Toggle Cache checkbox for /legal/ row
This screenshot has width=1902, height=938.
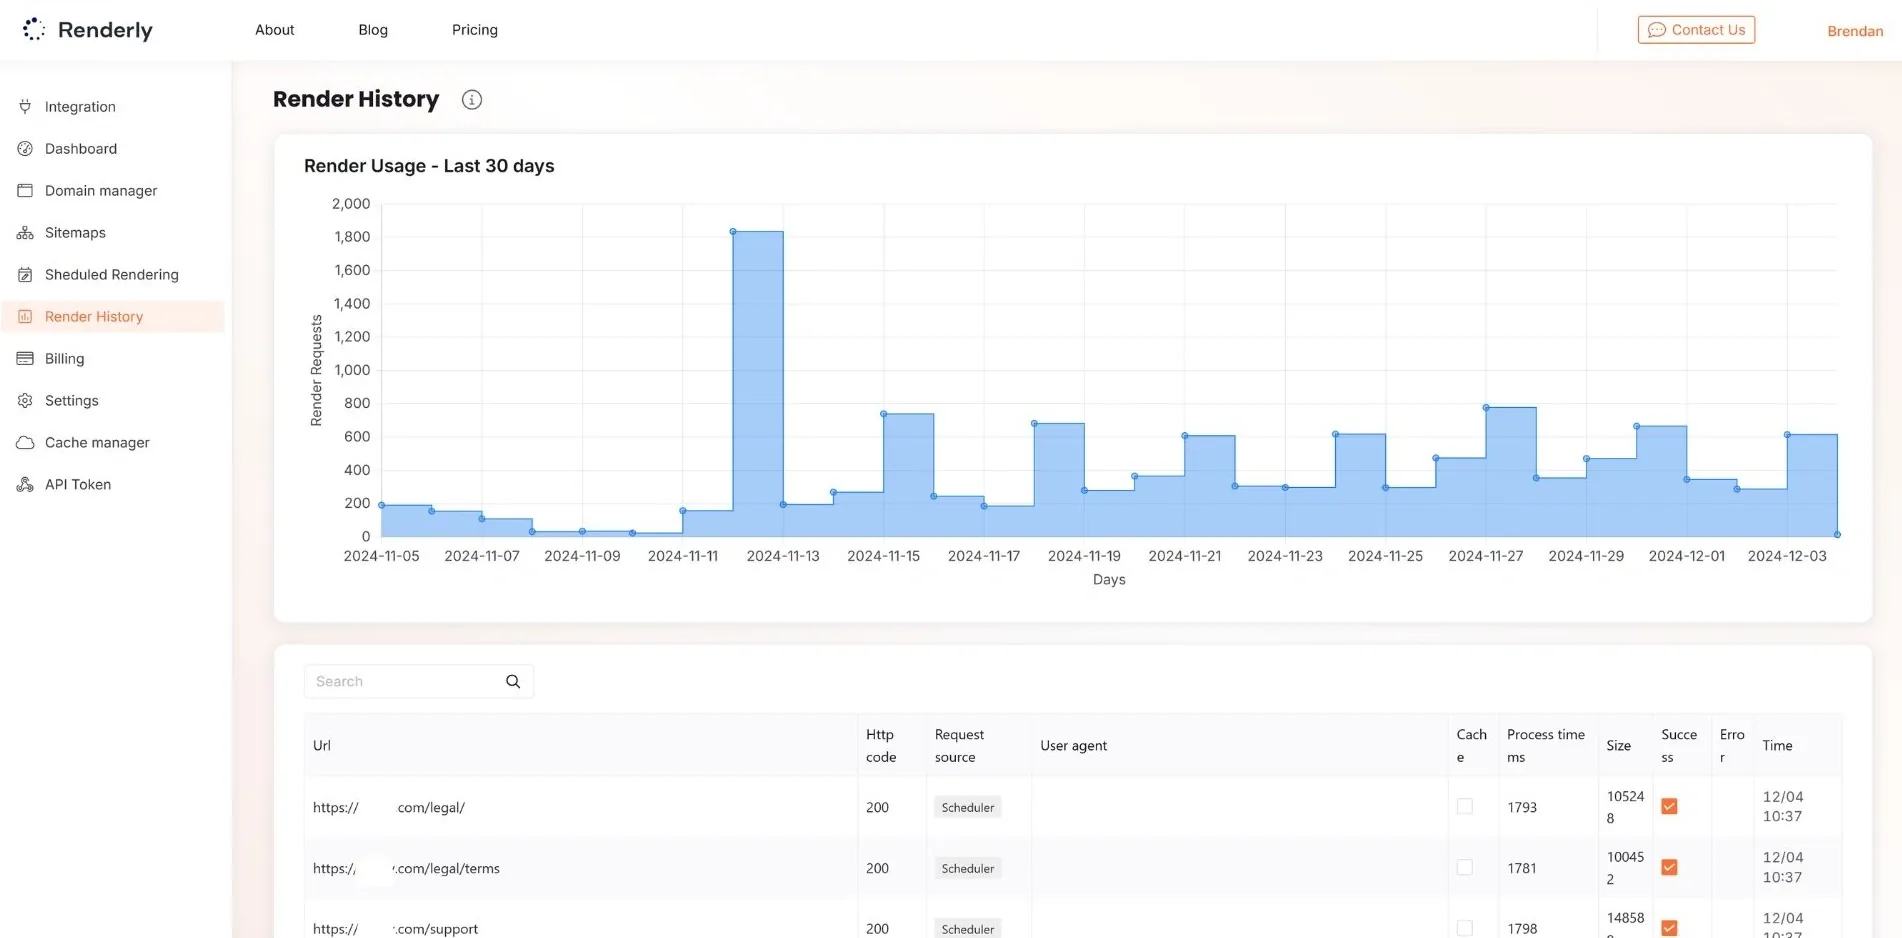[1465, 807]
